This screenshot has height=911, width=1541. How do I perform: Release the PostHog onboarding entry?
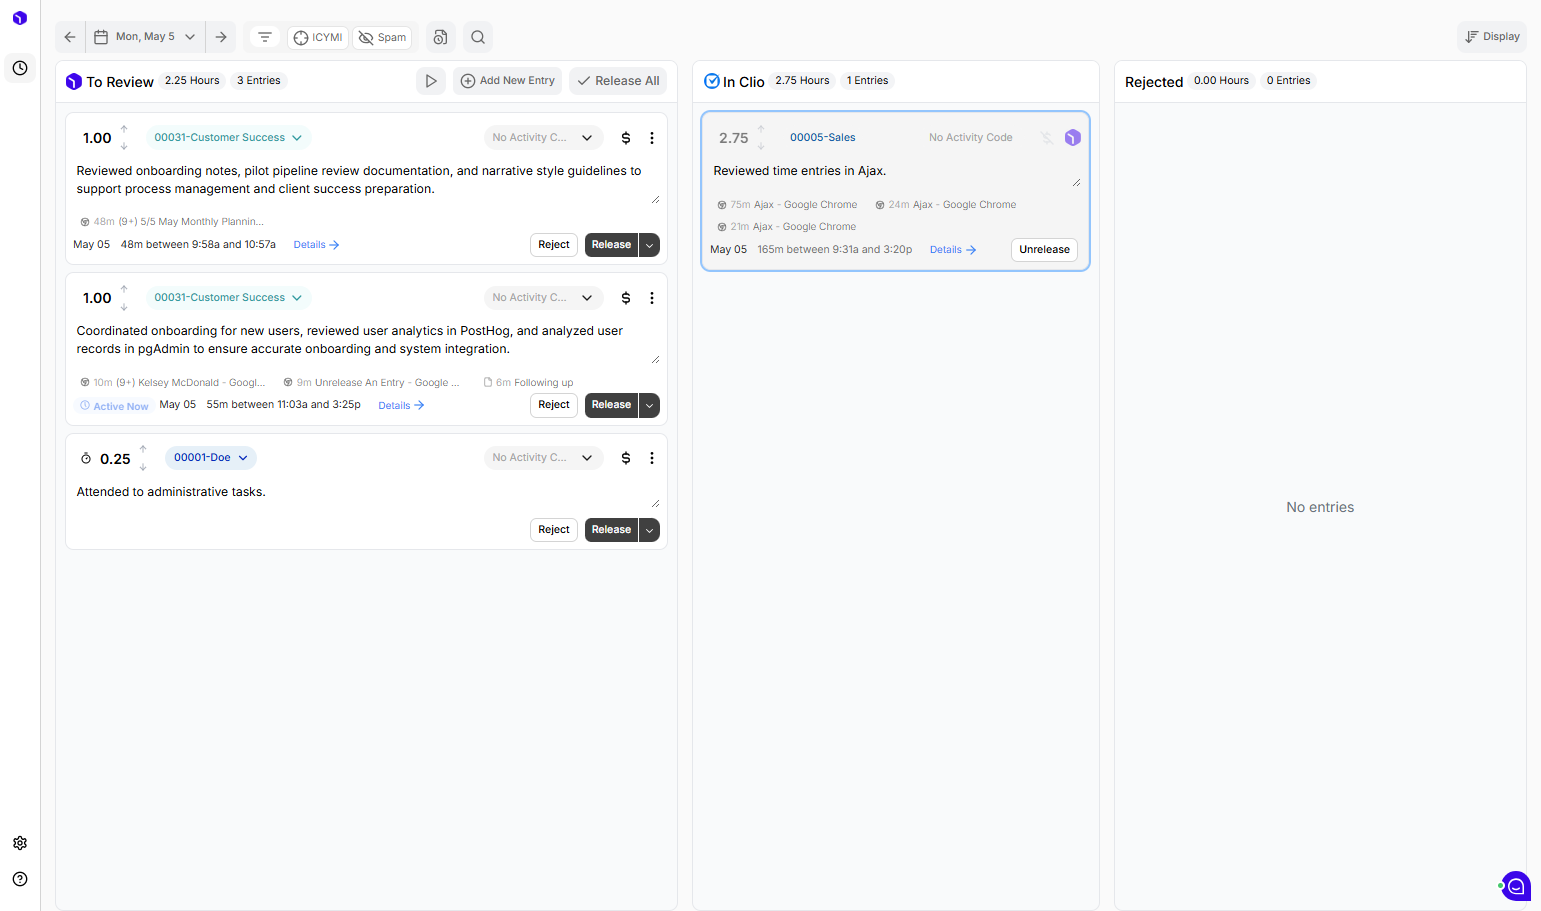(611, 405)
